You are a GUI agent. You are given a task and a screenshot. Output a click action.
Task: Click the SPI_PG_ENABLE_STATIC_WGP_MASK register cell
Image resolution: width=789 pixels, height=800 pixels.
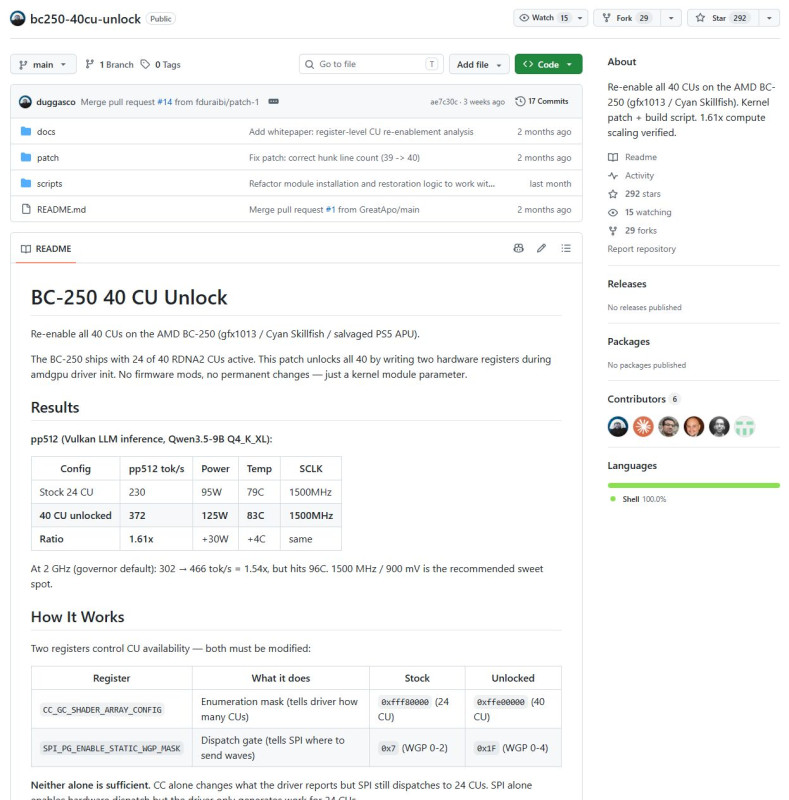[x=112, y=747]
